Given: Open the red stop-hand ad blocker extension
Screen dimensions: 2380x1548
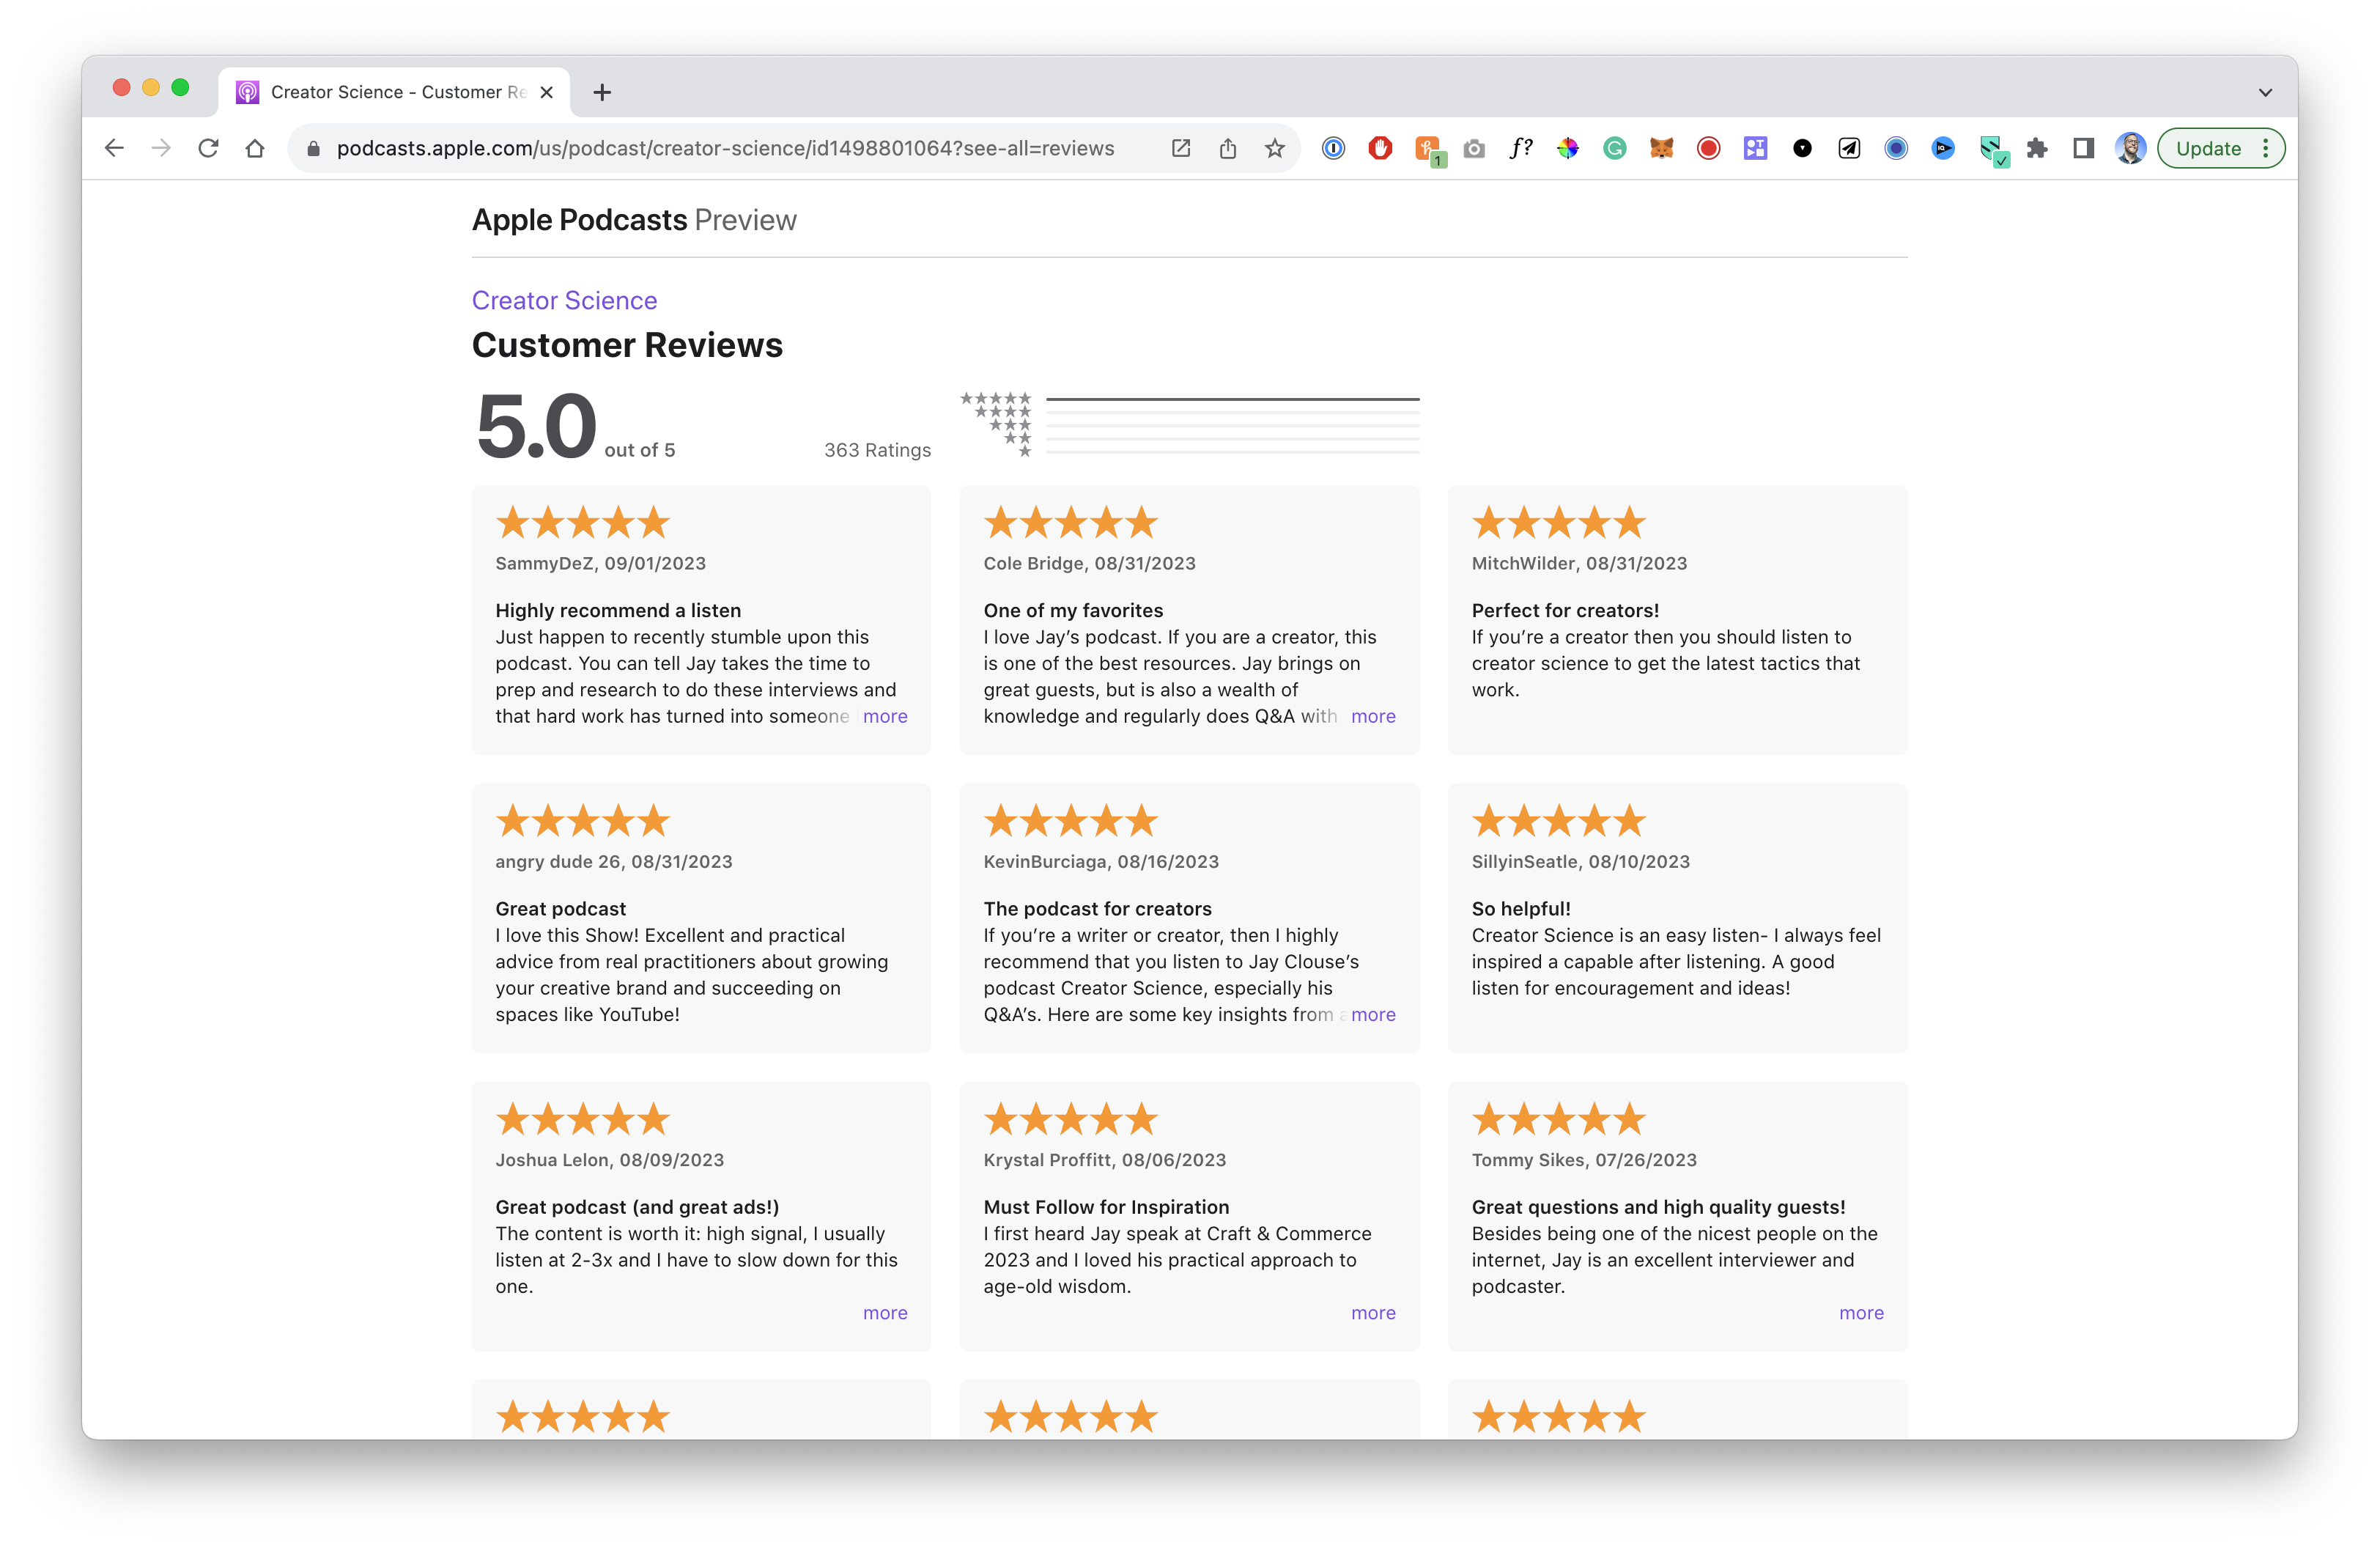Looking at the screenshot, I should (1380, 148).
